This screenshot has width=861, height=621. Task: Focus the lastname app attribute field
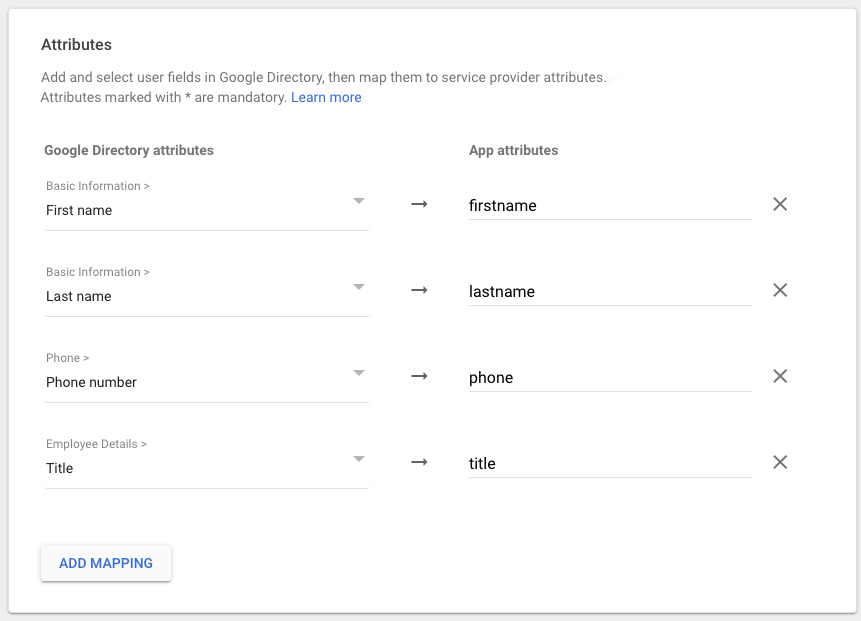point(609,291)
